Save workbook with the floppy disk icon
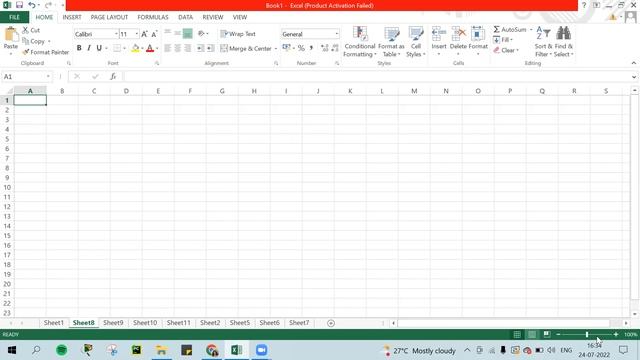640x360 pixels. tap(19, 5)
